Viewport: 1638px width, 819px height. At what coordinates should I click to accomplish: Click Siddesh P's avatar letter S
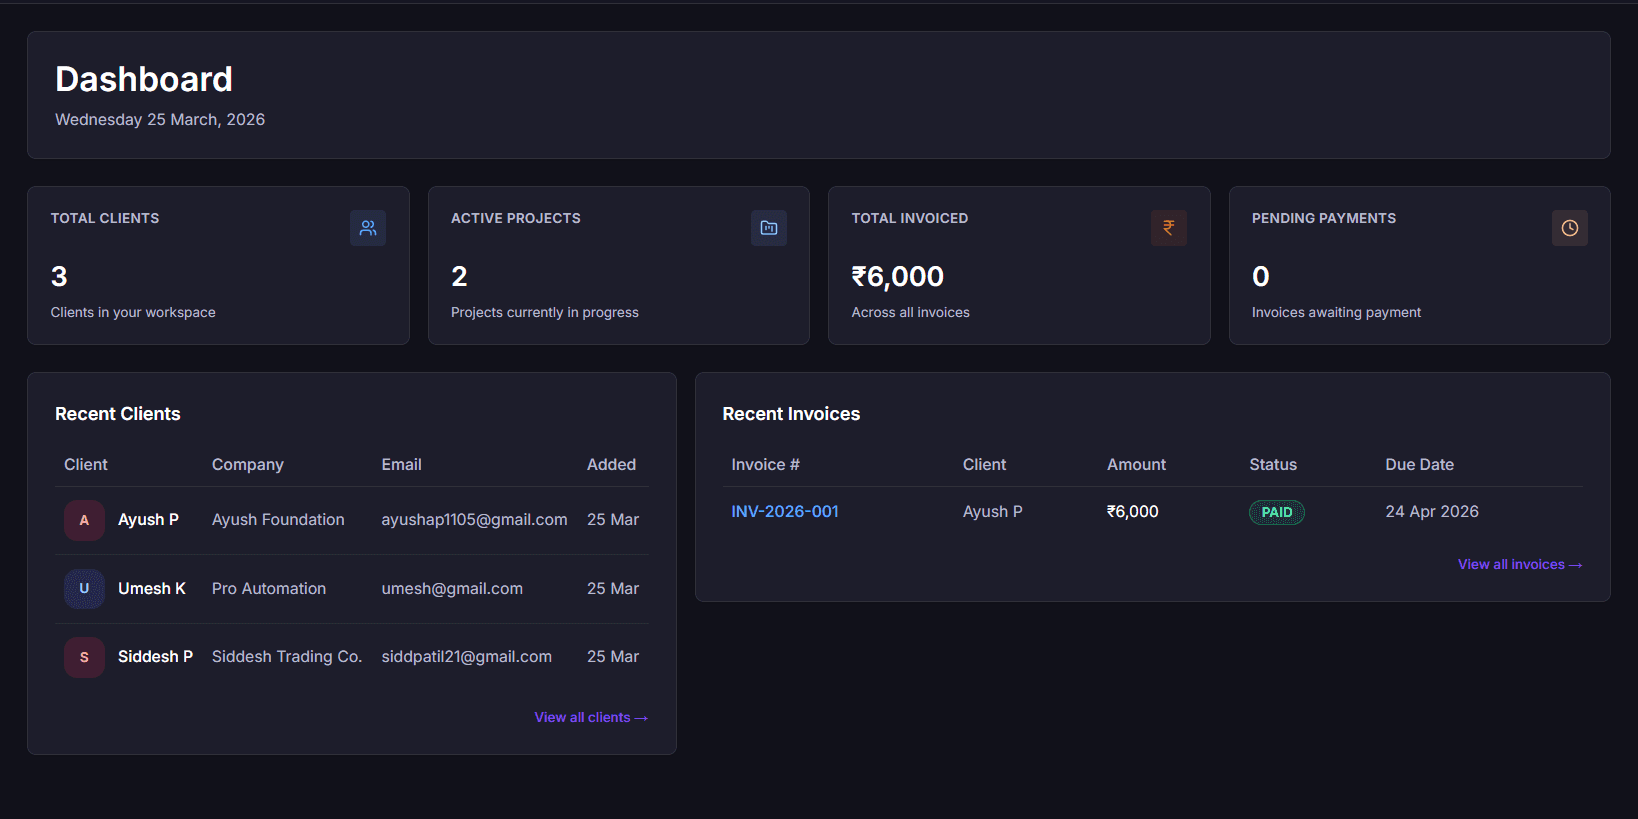click(x=84, y=657)
